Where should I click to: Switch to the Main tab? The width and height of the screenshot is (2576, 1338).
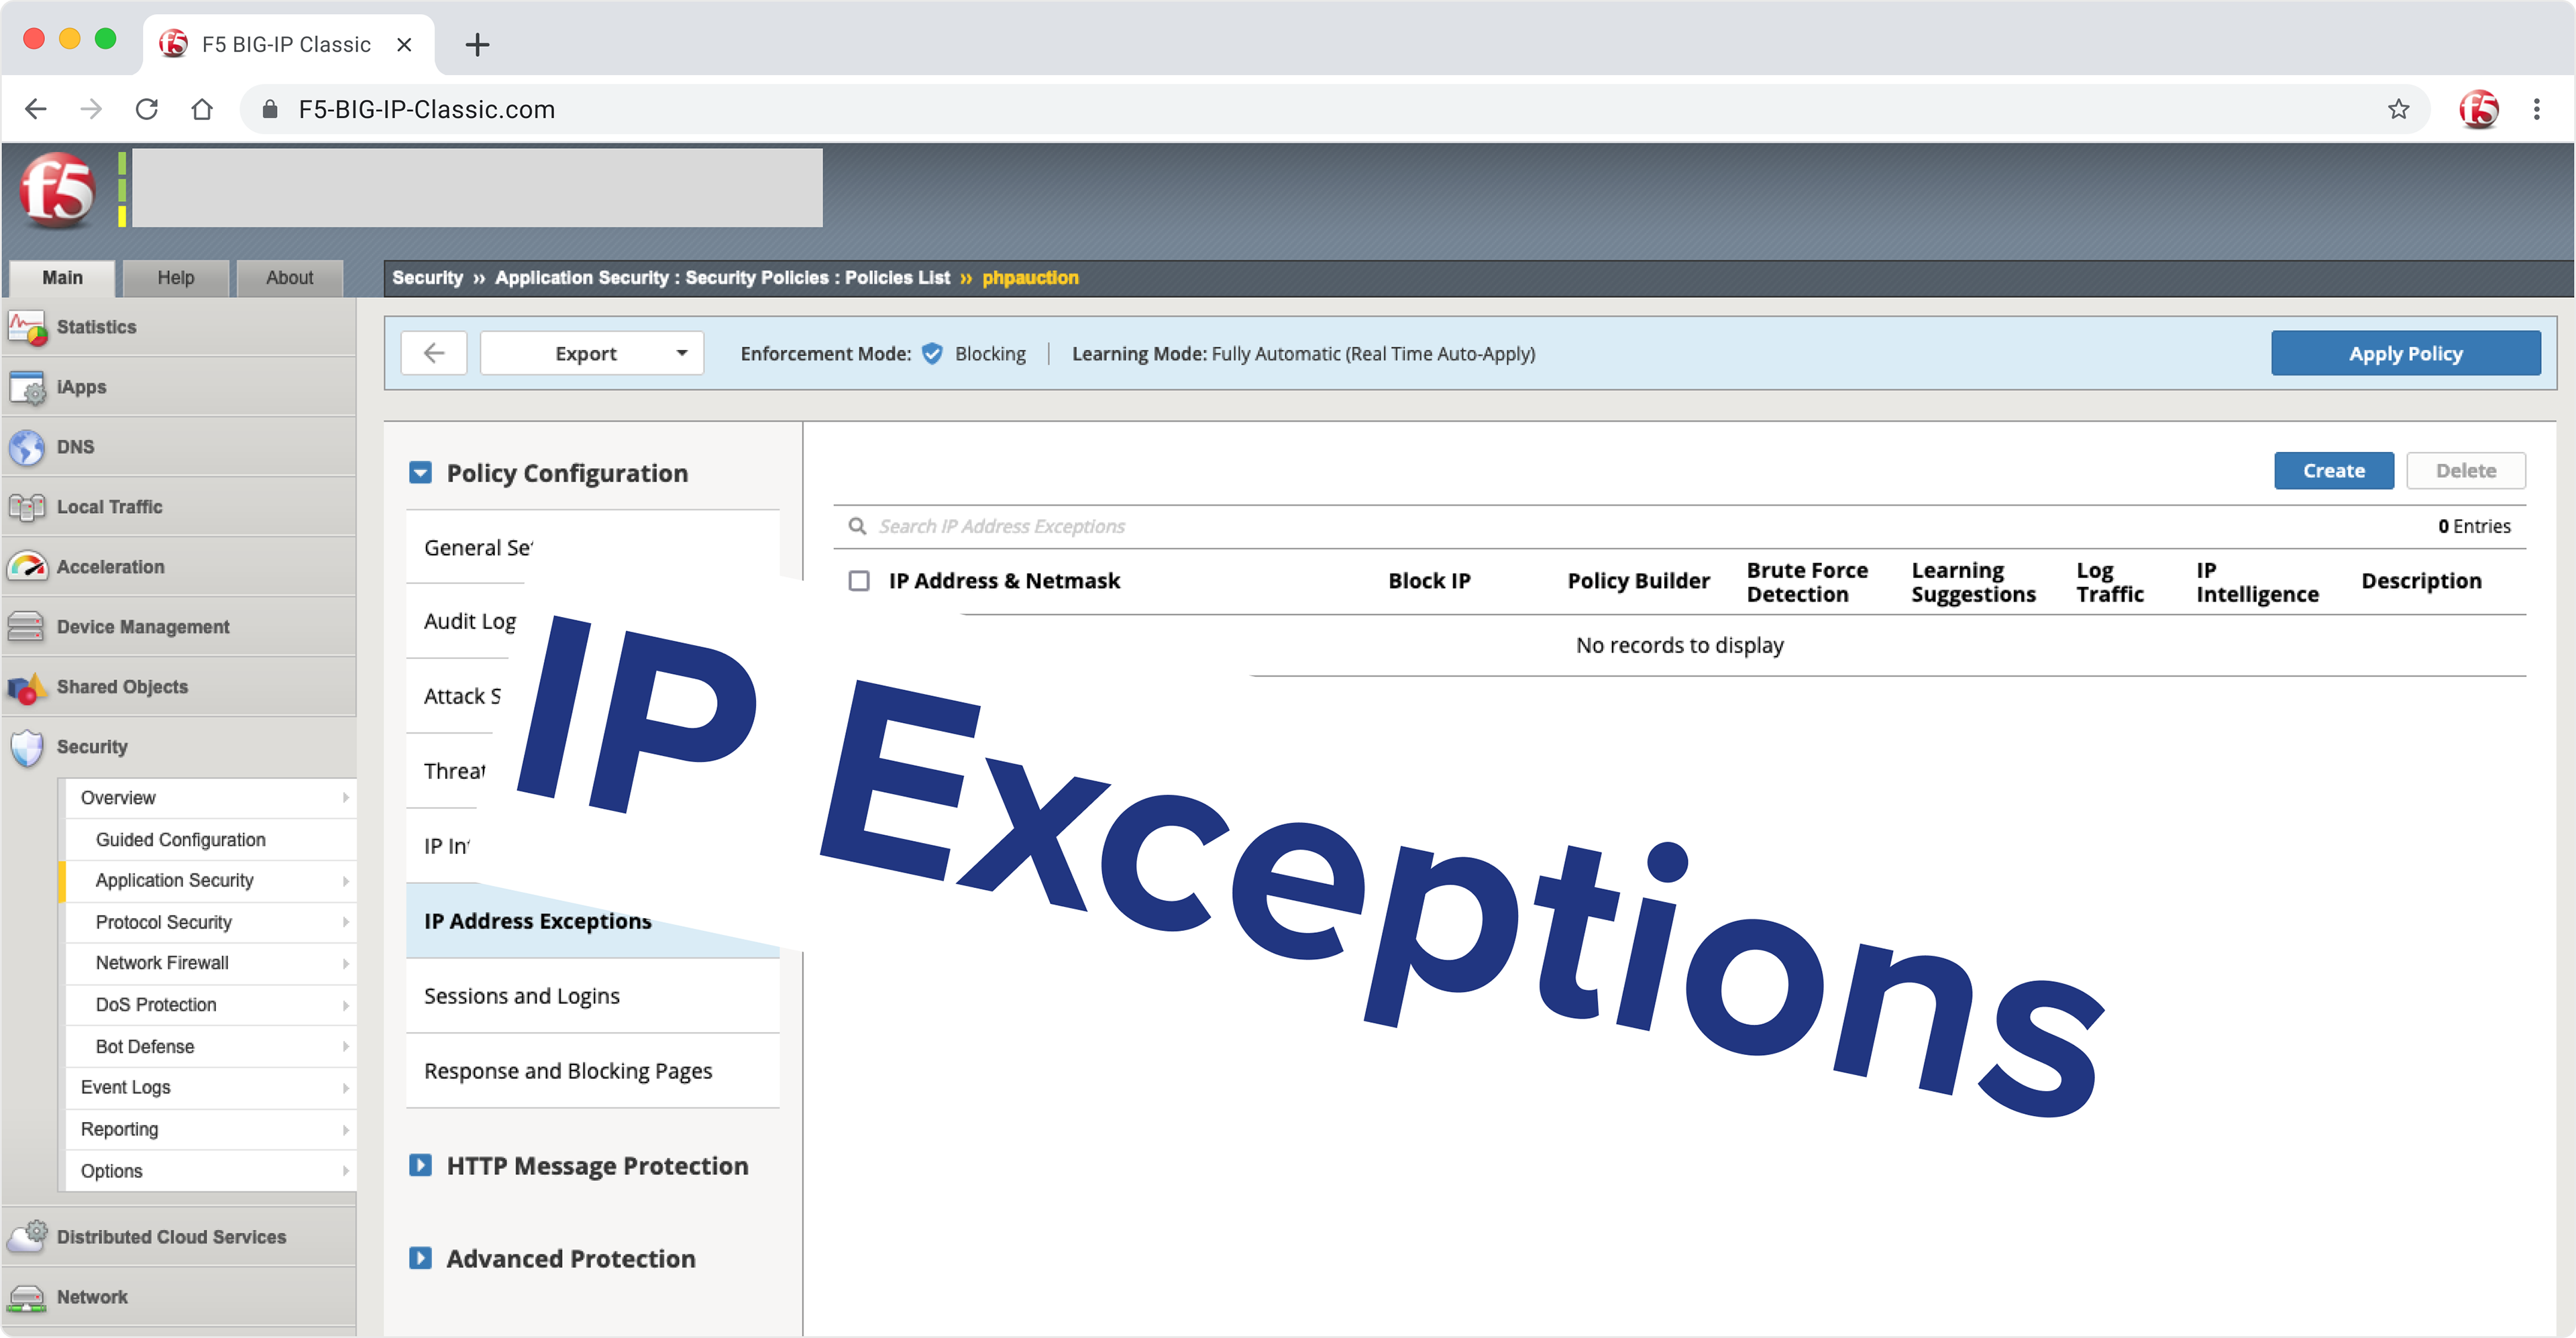point(62,278)
